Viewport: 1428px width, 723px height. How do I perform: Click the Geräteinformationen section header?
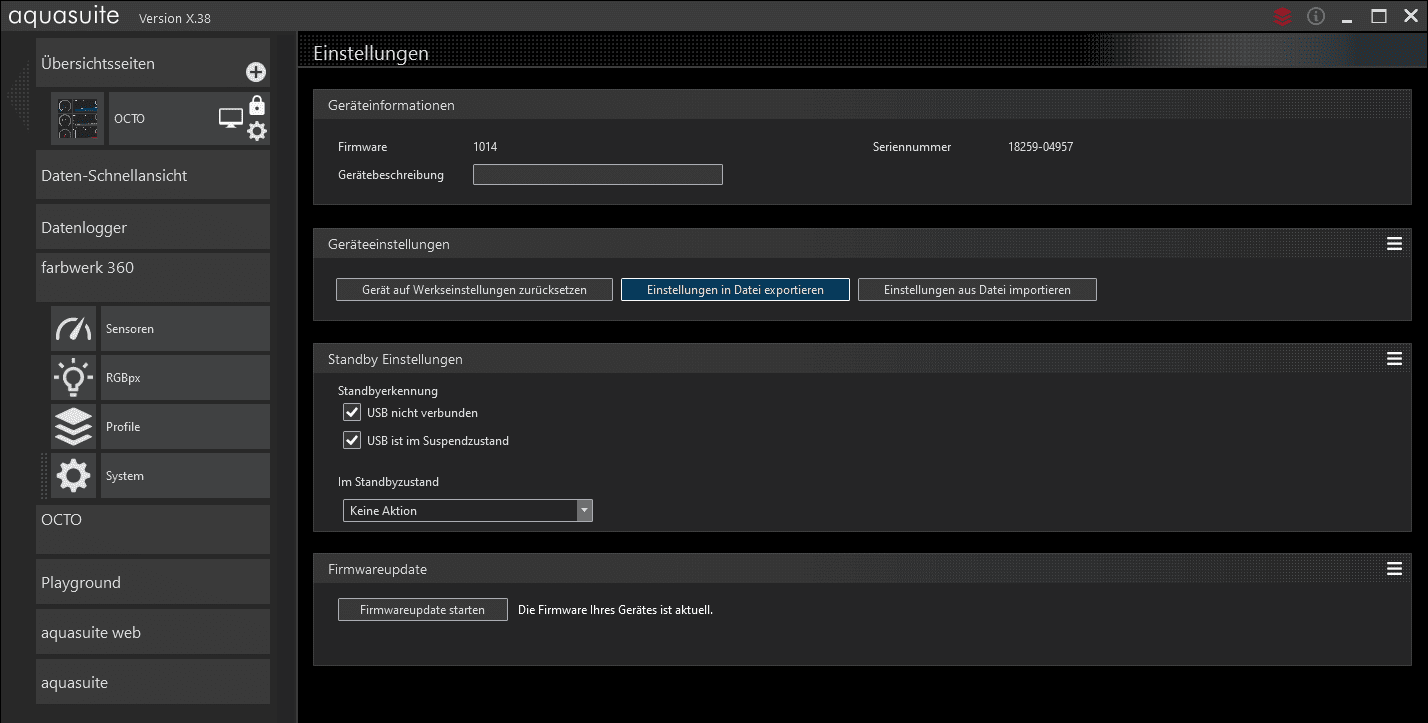click(x=862, y=105)
